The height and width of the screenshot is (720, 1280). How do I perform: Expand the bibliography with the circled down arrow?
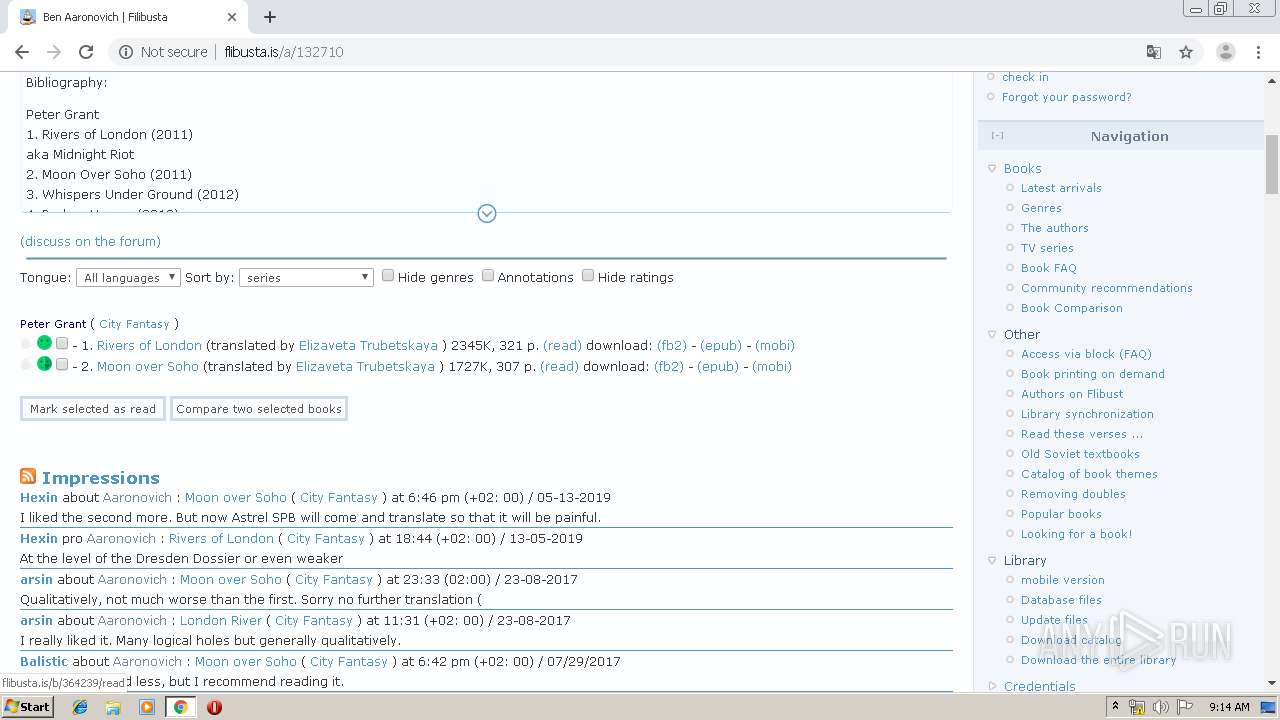coord(487,213)
